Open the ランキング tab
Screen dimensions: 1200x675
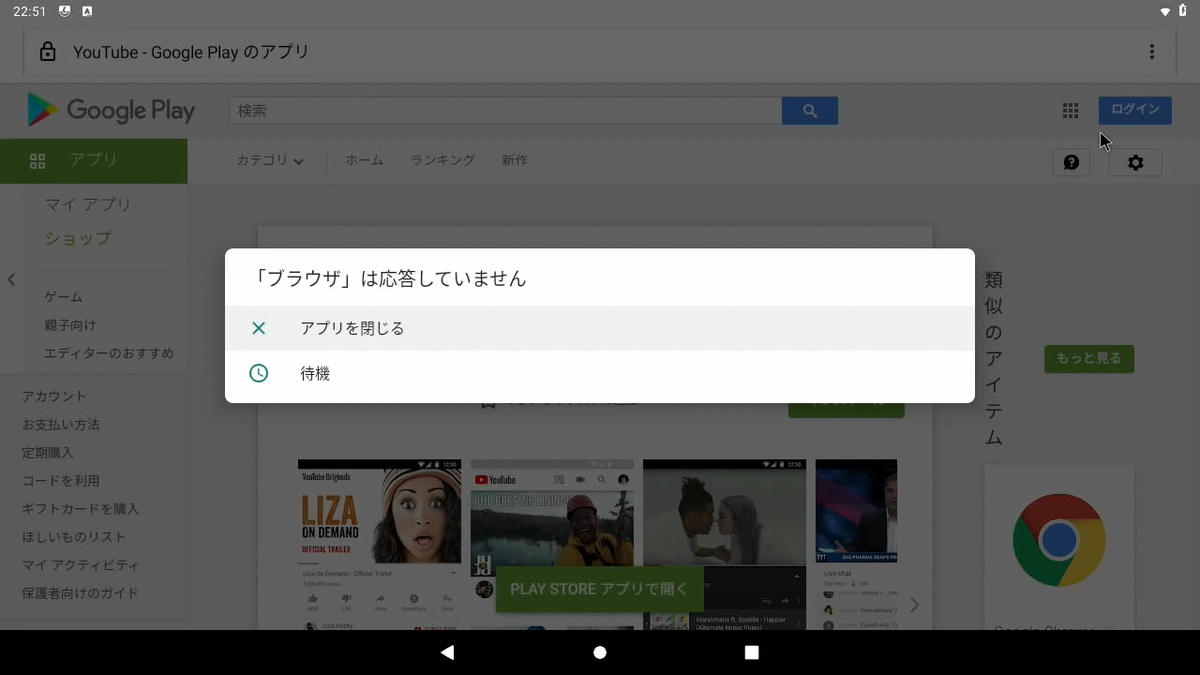442,160
